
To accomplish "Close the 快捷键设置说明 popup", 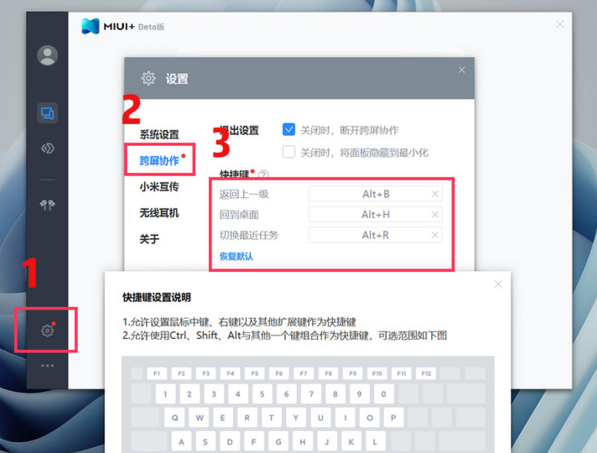I will click(498, 284).
